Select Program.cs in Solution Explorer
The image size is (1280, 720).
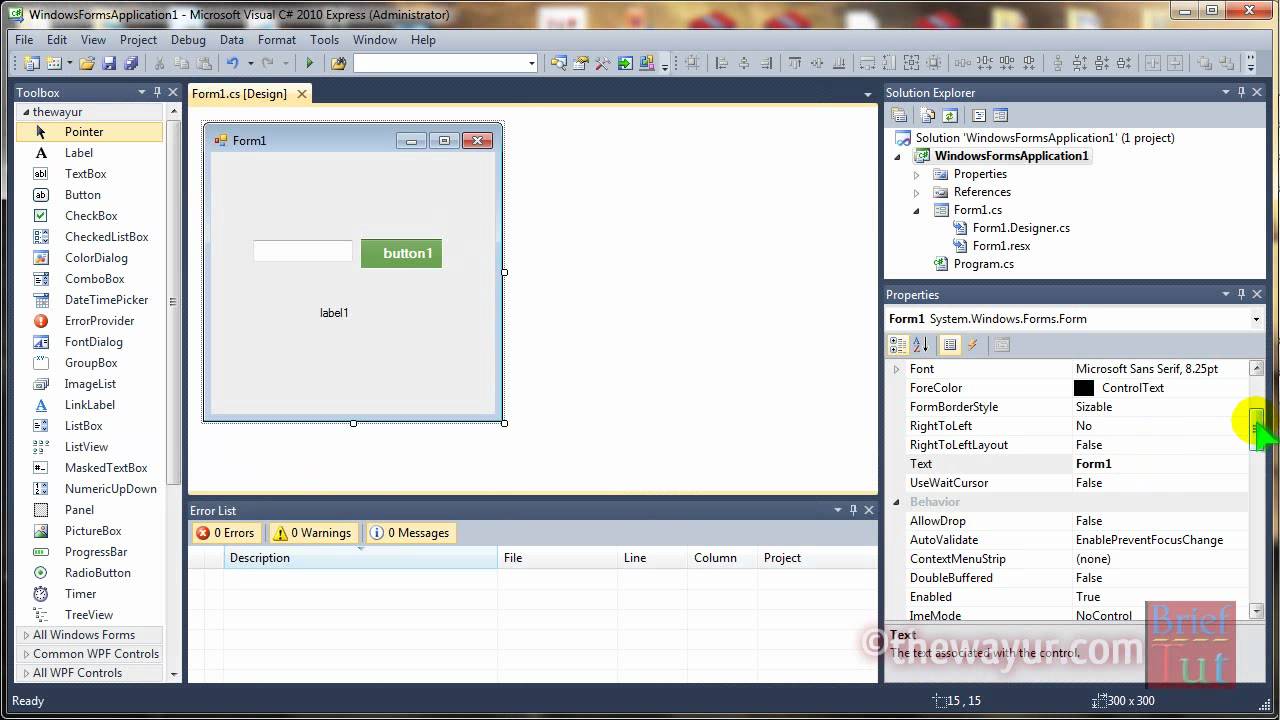click(x=984, y=264)
